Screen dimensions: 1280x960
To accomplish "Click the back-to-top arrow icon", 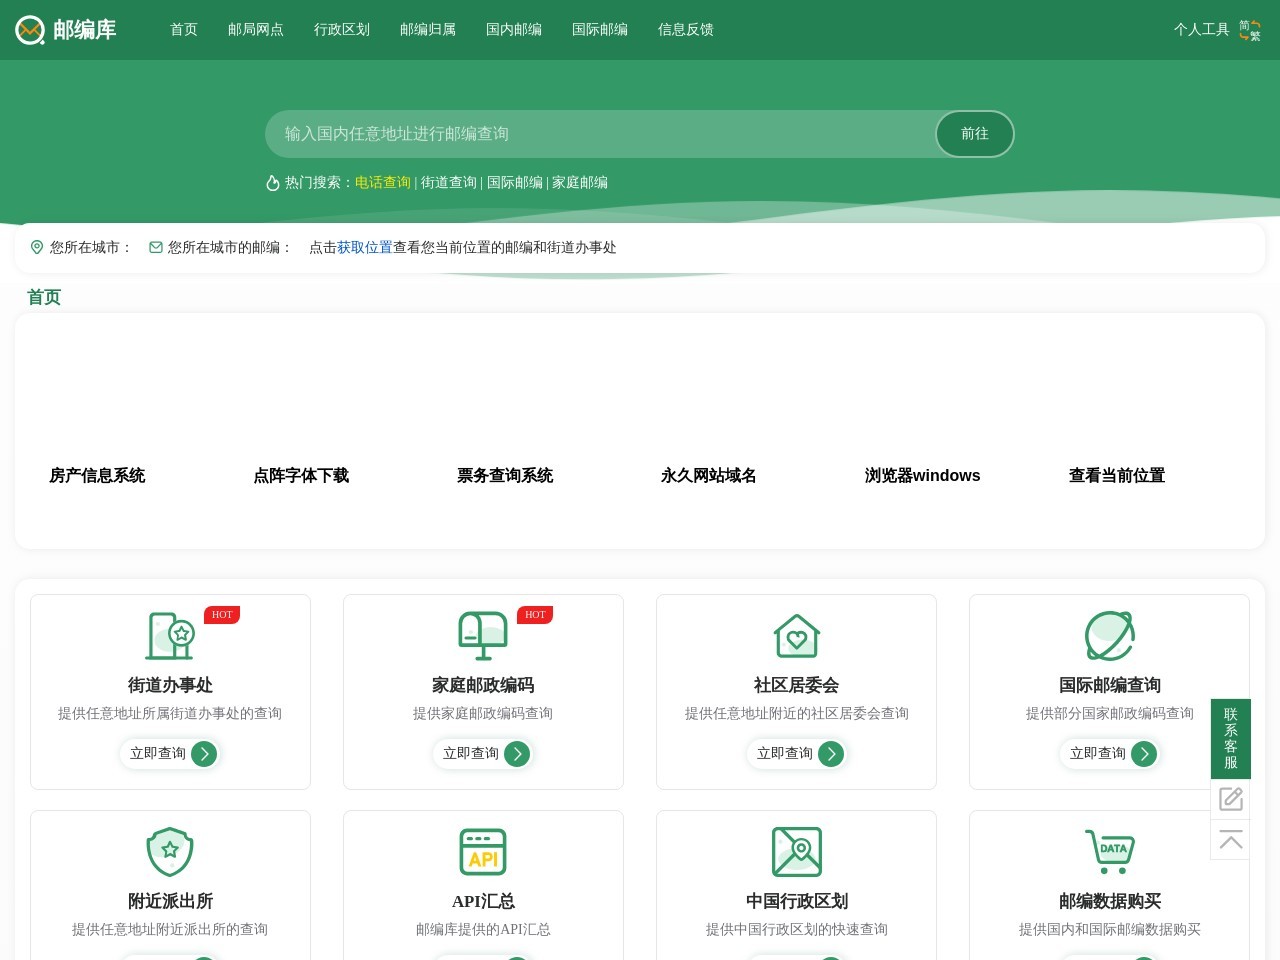I will pyautogui.click(x=1231, y=839).
